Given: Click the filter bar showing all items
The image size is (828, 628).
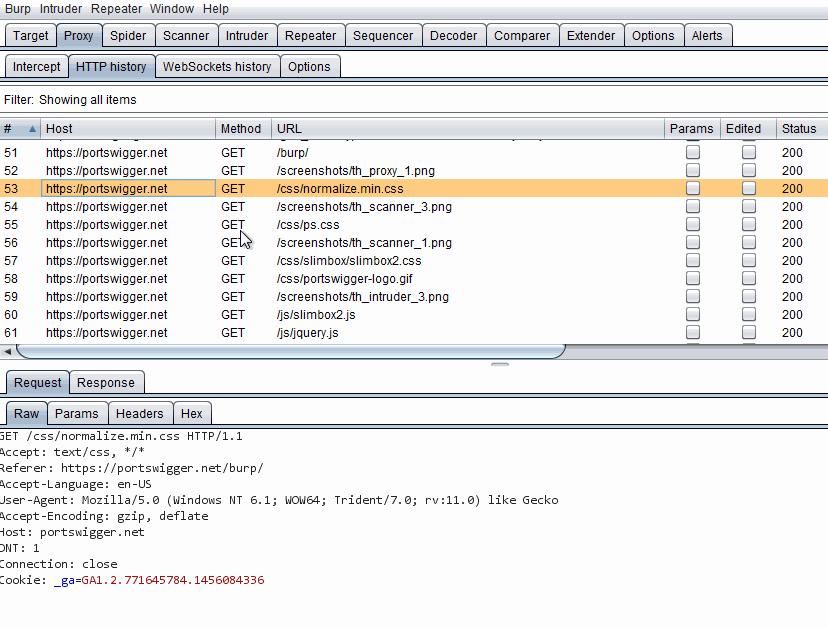Looking at the screenshot, I should (70, 100).
